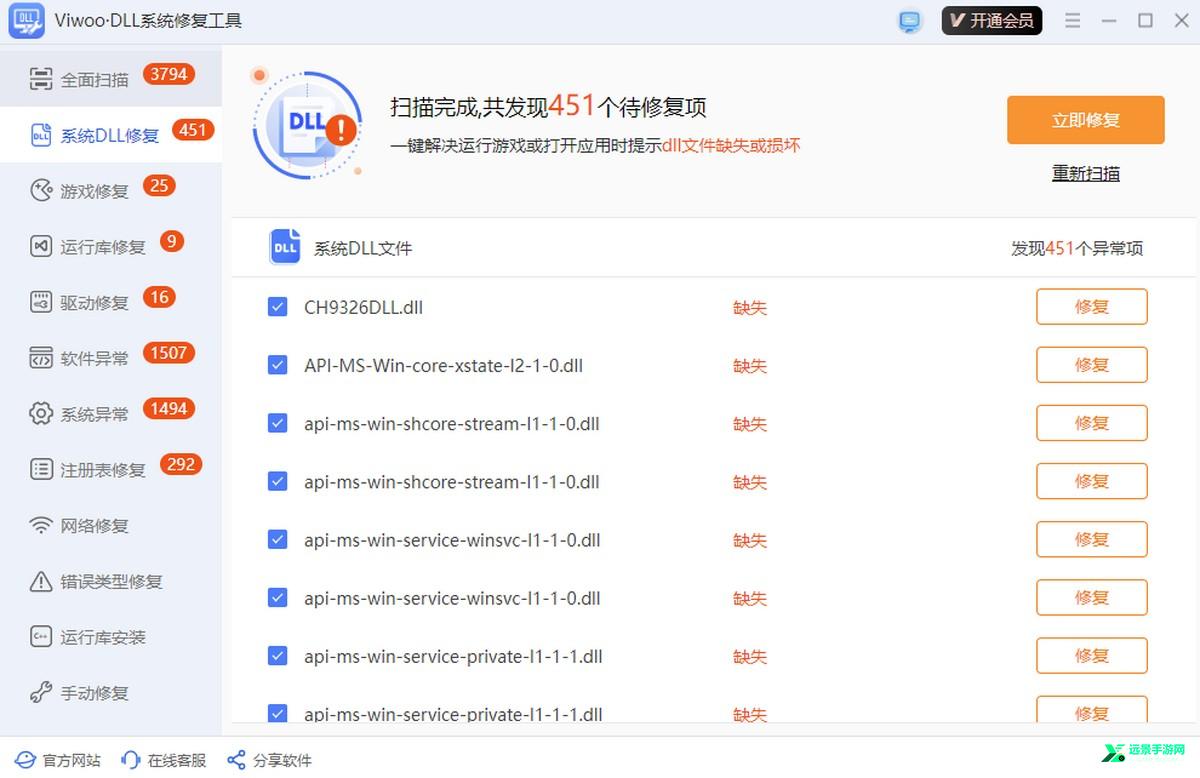1200x778 pixels.
Task: Click 修复 for first api-ms-win-service-winsvc-l1-1-0.dll row
Action: pyautogui.click(x=1091, y=540)
